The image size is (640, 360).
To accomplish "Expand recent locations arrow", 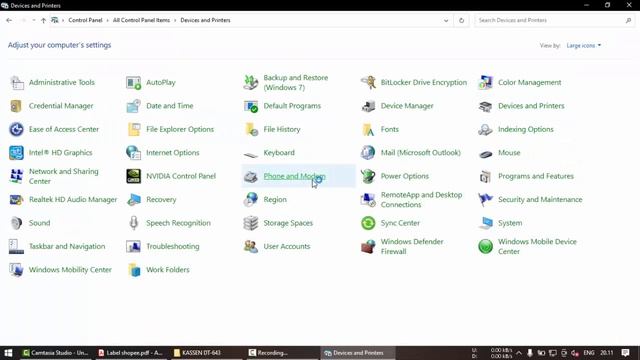I will [x=34, y=20].
